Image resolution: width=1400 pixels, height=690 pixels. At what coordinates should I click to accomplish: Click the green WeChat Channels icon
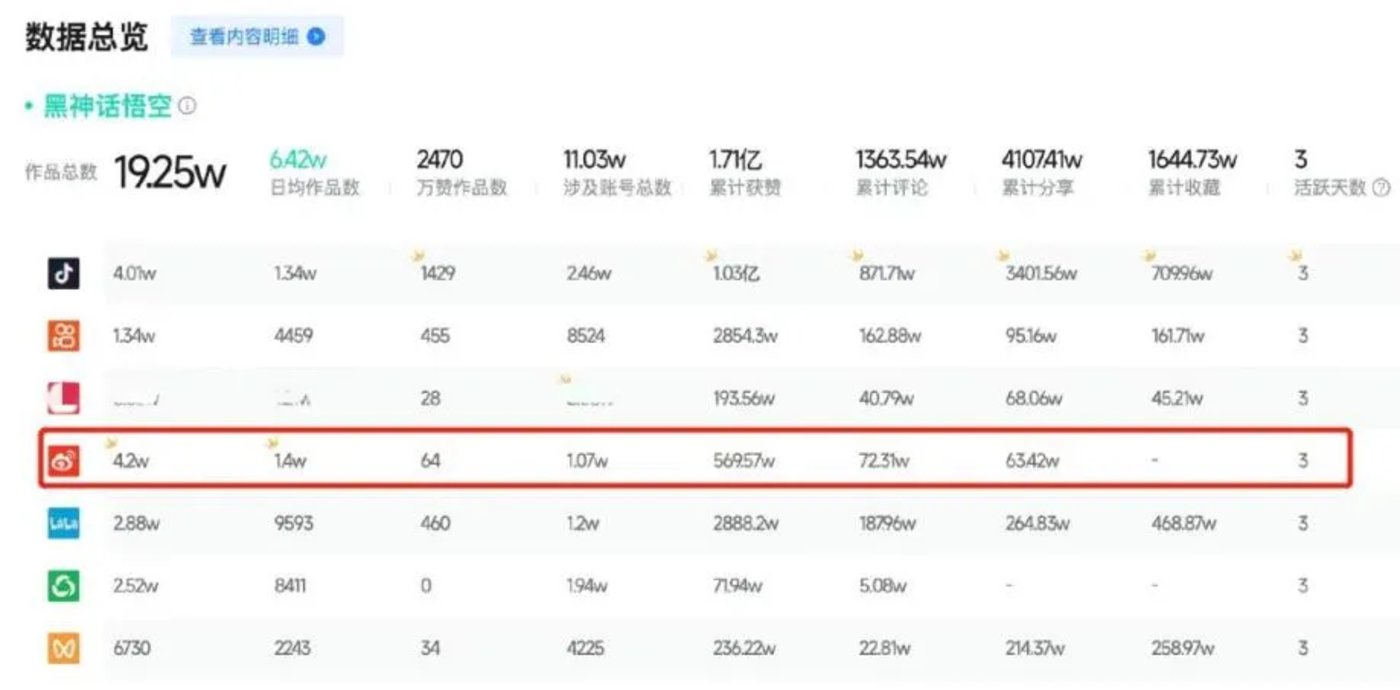coord(64,586)
